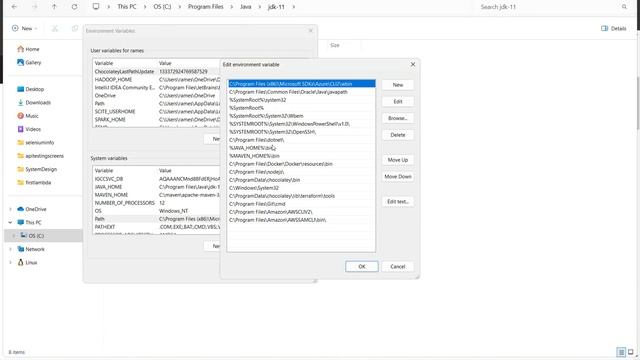
Task: Open the New dropdown in File Explorer
Action: (x=24, y=28)
